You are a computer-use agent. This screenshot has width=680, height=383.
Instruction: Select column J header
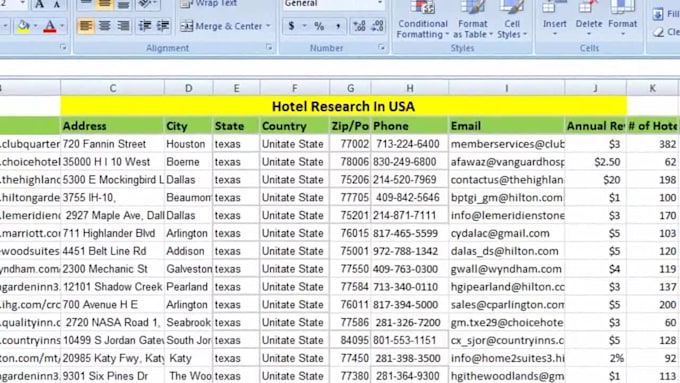[595, 88]
